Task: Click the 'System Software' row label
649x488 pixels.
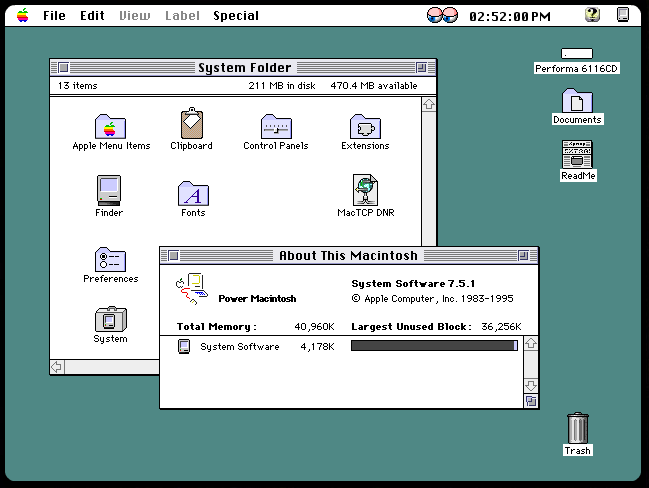Action: click(240, 346)
